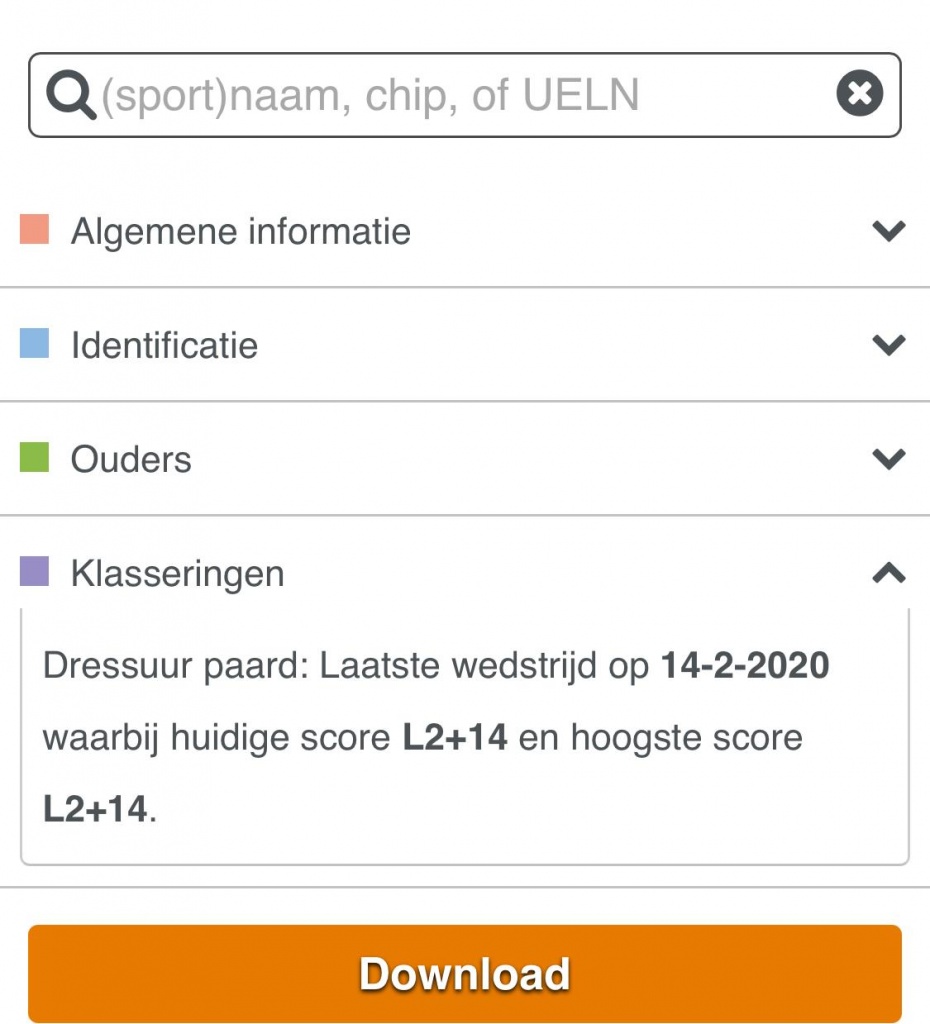Open the Ouders heading
The height and width of the screenshot is (1024, 930).
click(x=131, y=459)
